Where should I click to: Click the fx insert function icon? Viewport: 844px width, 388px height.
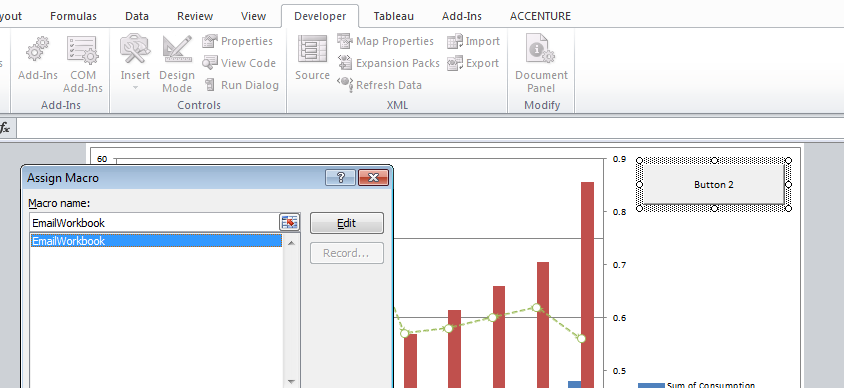tap(5, 128)
